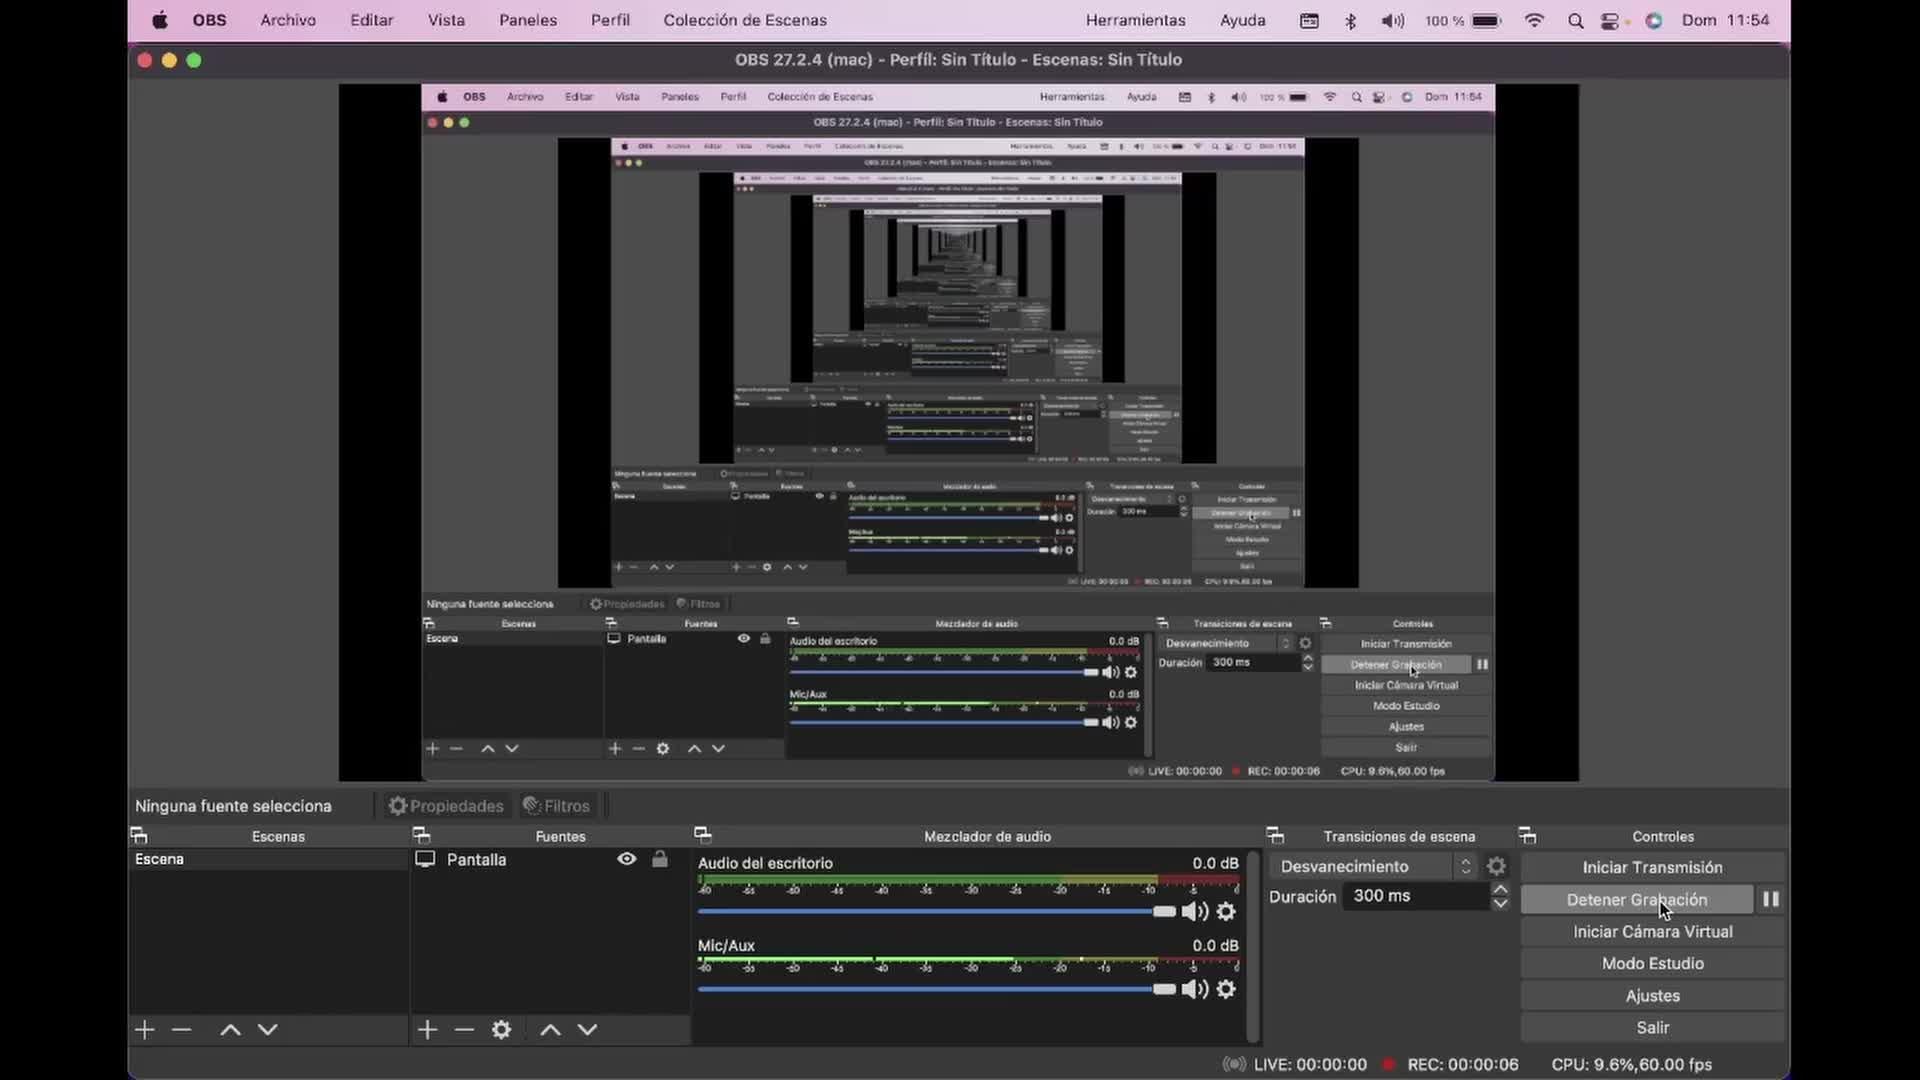Add a new source with plus icon
This screenshot has width=1920, height=1080.
tap(427, 1030)
